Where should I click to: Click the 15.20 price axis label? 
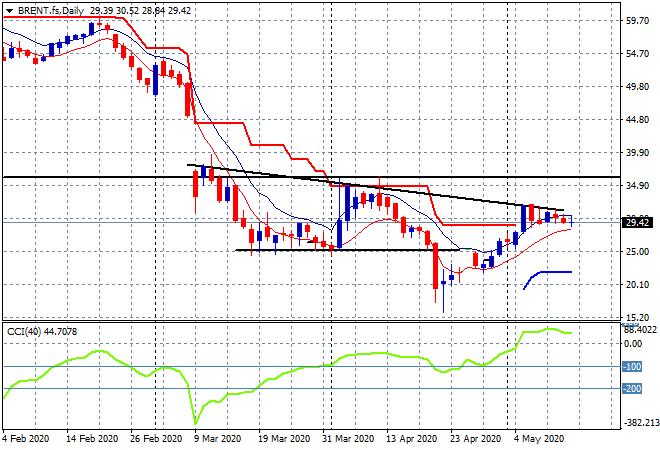(635, 317)
